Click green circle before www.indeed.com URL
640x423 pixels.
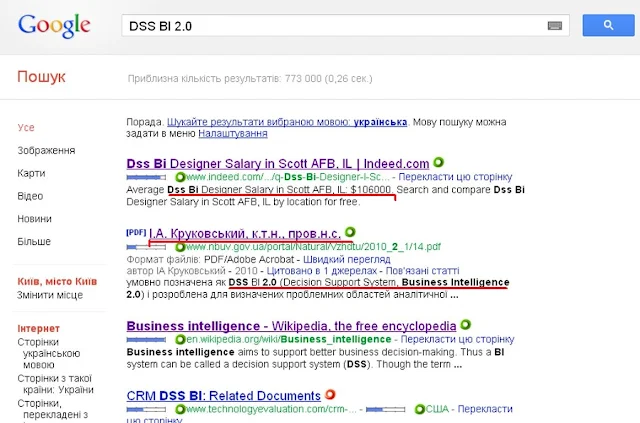(x=180, y=177)
